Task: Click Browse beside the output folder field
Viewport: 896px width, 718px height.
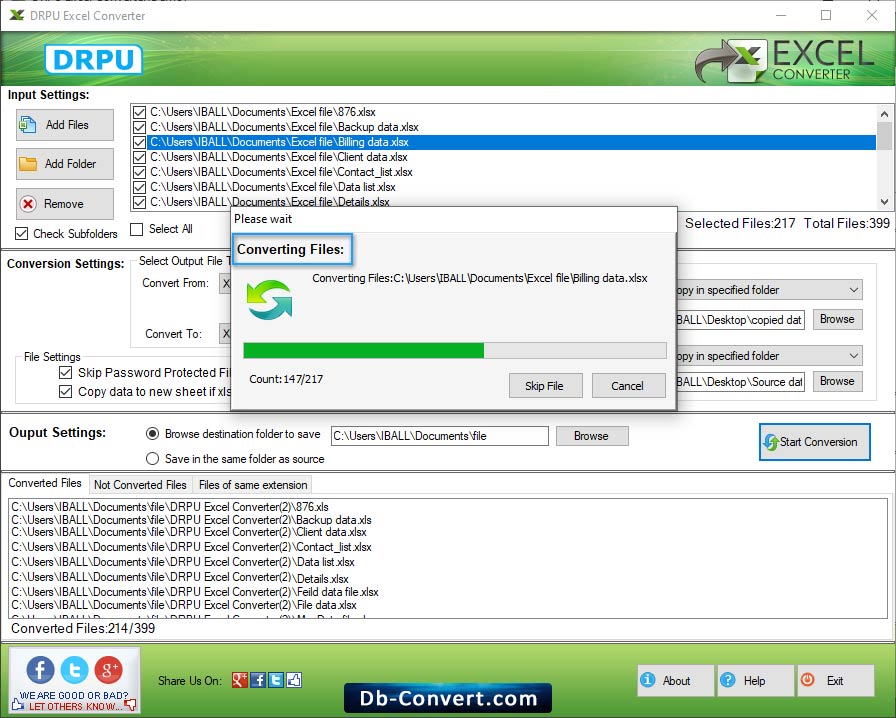Action: 591,436
